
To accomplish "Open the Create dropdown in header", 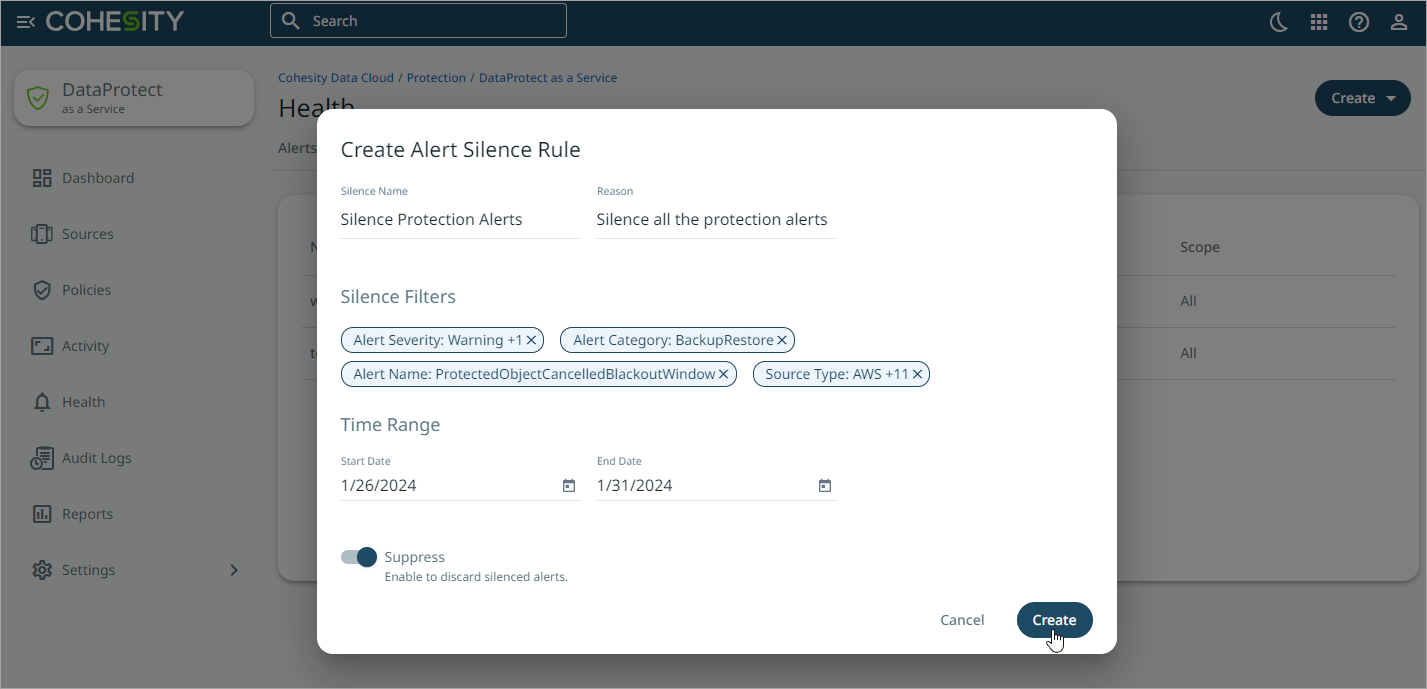I will click(1362, 98).
